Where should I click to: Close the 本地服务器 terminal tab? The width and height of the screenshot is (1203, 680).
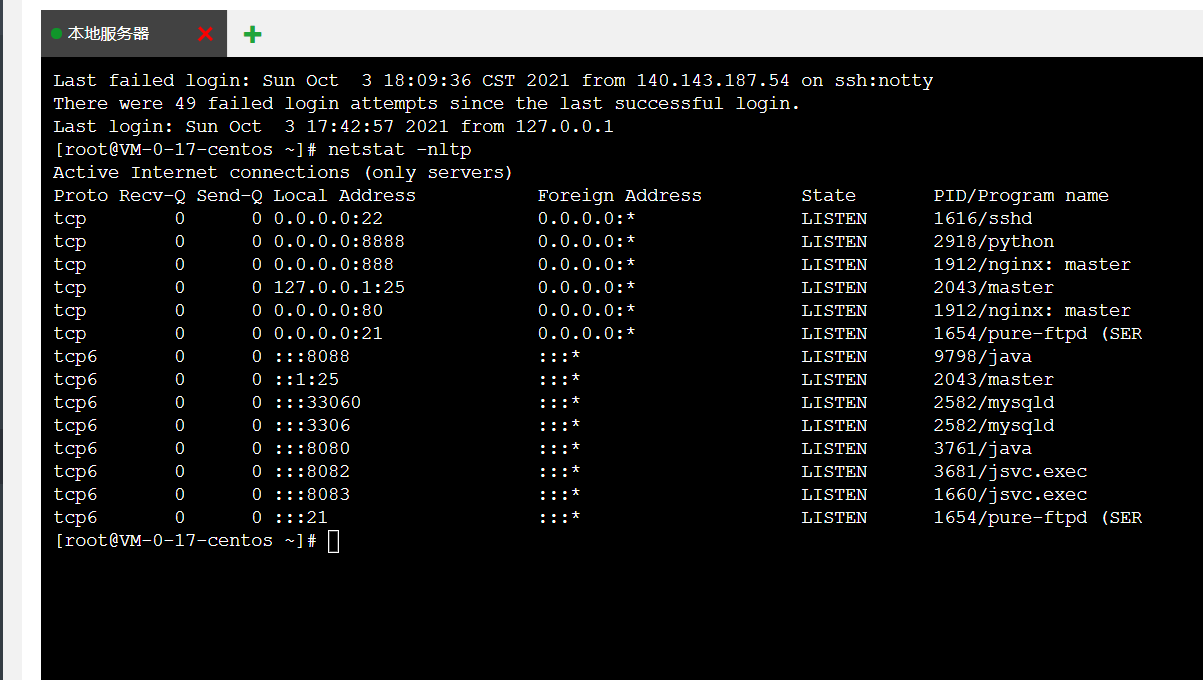[x=206, y=34]
